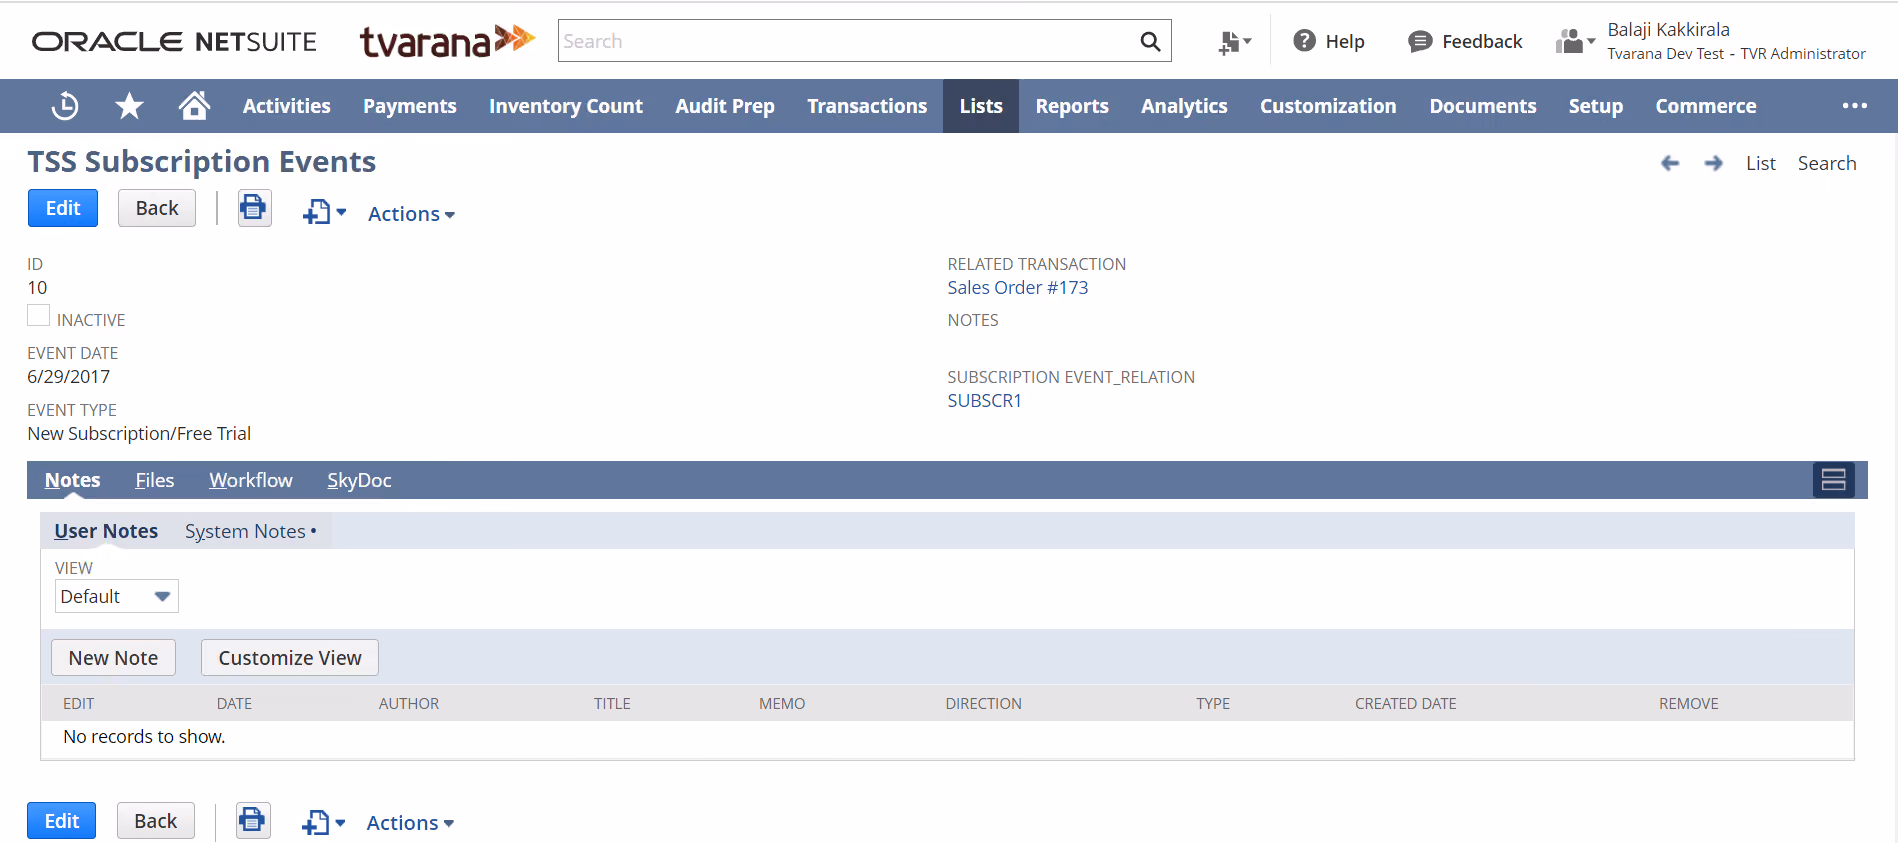1898x843 pixels.
Task: Open the Shortcuts star icon
Action: [x=129, y=106]
